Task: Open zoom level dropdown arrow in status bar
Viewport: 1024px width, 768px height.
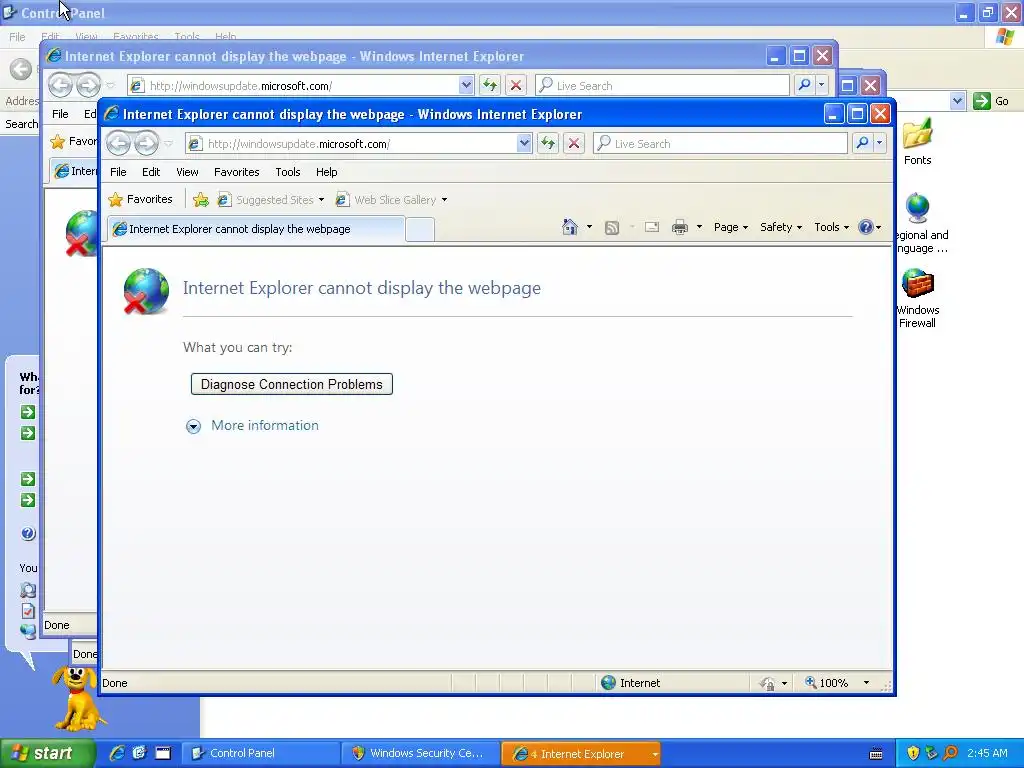Action: click(x=866, y=682)
